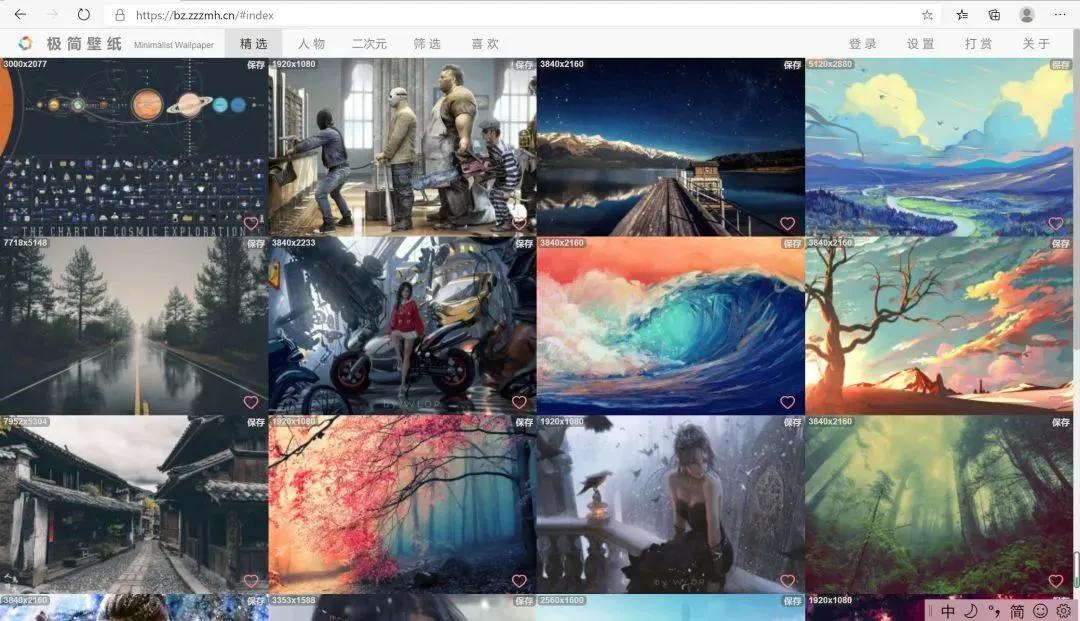Click the 极简壁纸 colorful logo icon
The width and height of the screenshot is (1080, 621).
click(25, 43)
